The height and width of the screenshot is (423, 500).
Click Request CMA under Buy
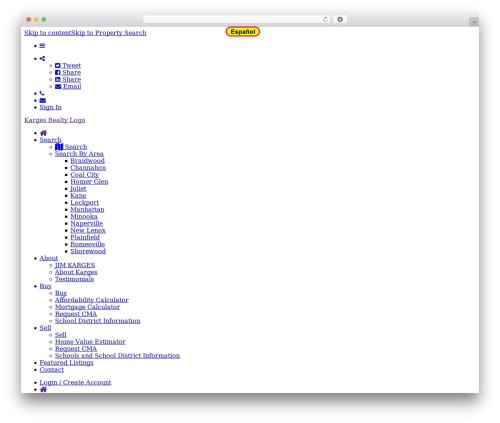76,314
